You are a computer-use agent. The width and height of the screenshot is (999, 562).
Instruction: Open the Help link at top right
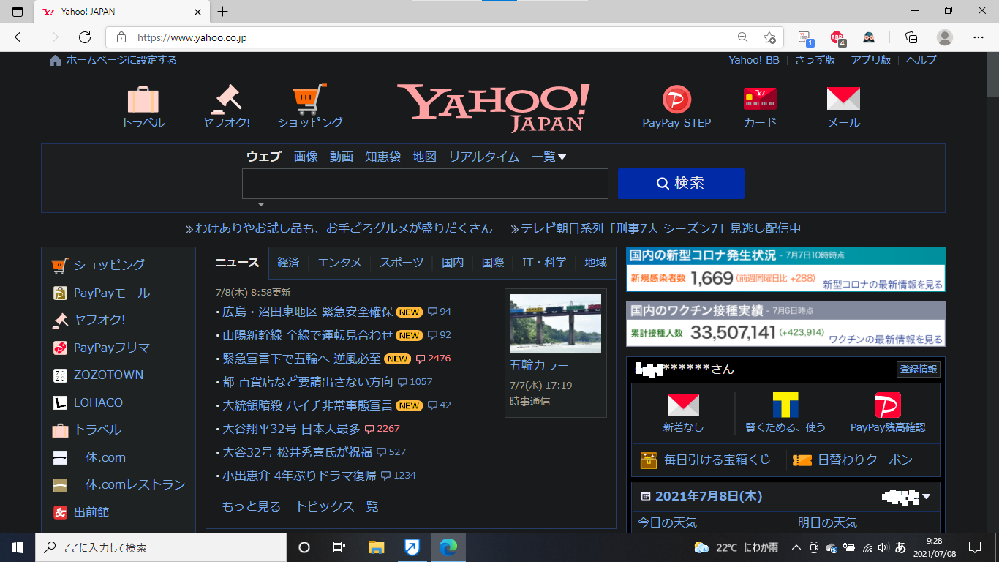pos(921,60)
